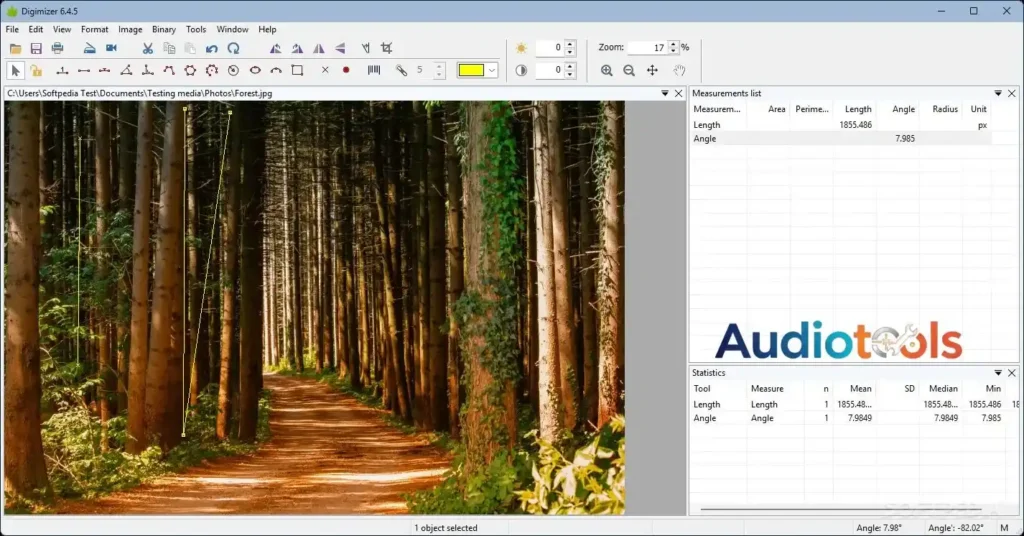Viewport: 1024px width, 536px height.
Task: Increase line width 5 stepper
Action: (440, 66)
